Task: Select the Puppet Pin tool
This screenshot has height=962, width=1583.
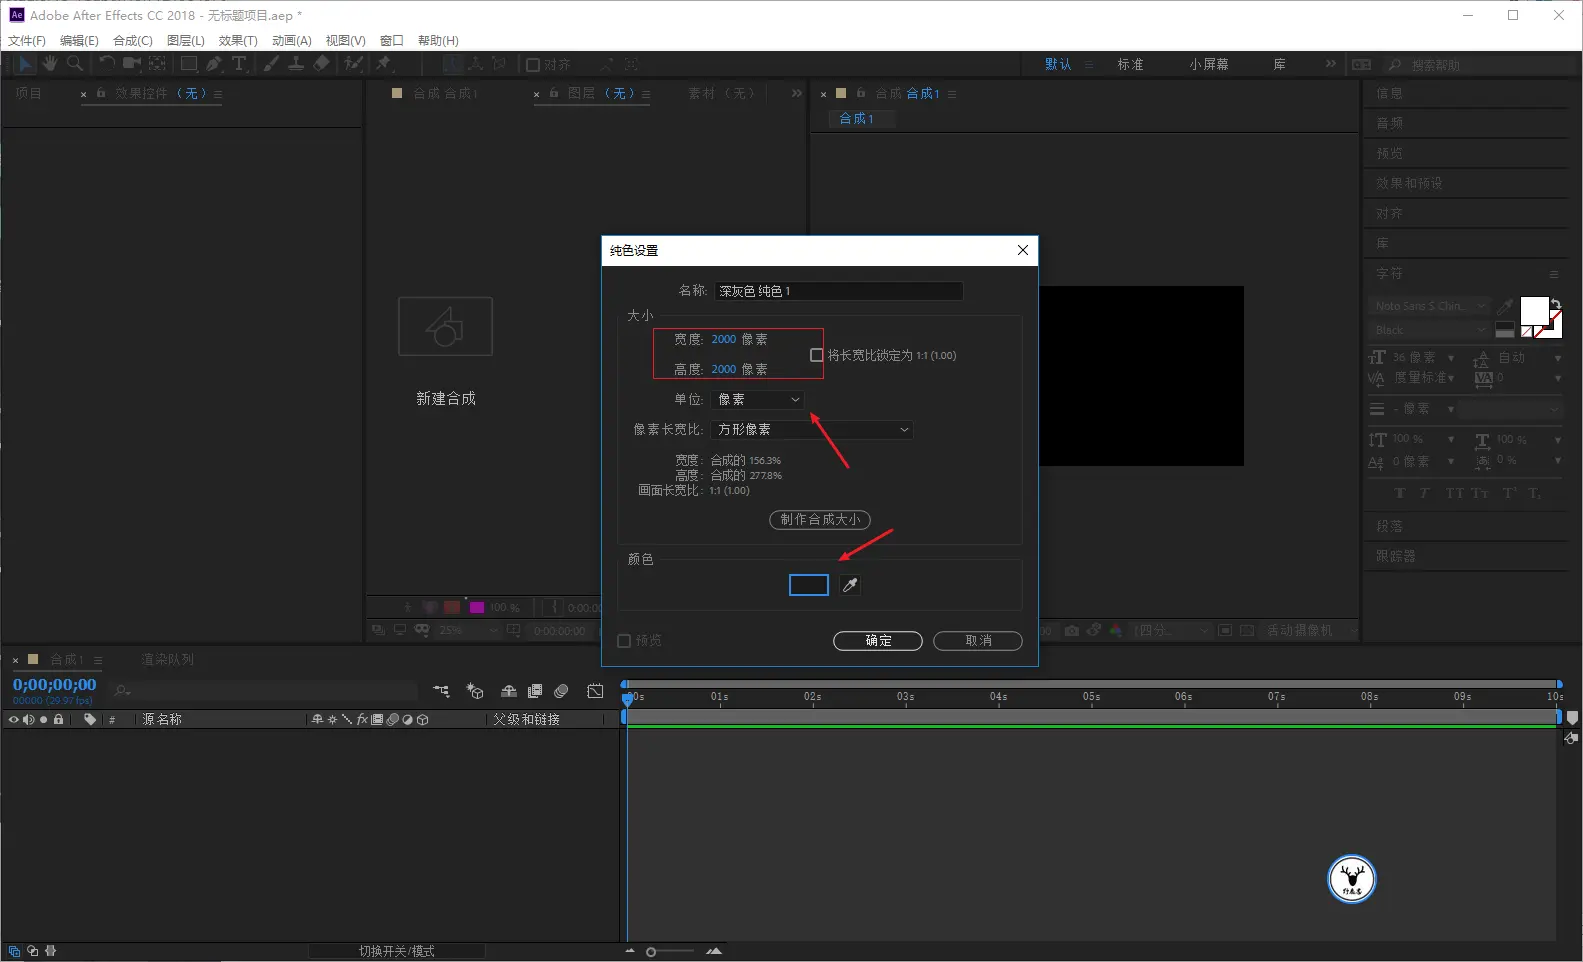Action: click(x=383, y=64)
